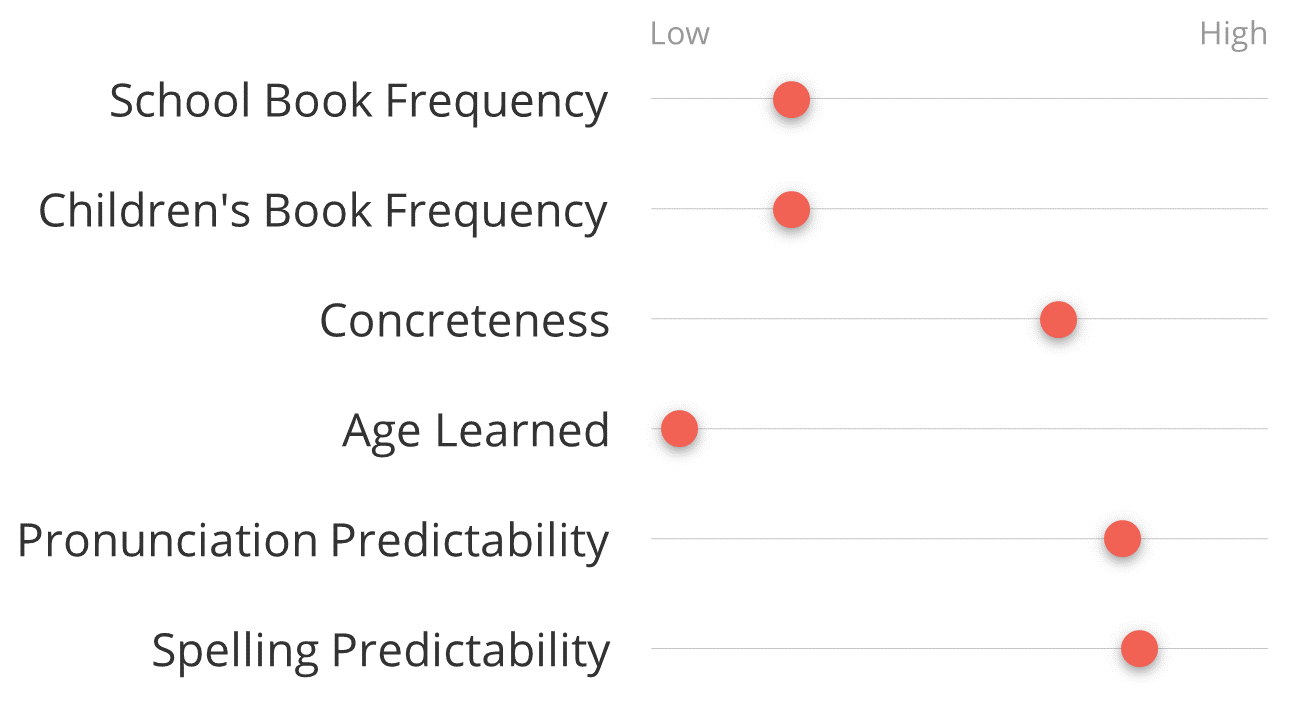Click the High scale heading

pos(1233,35)
